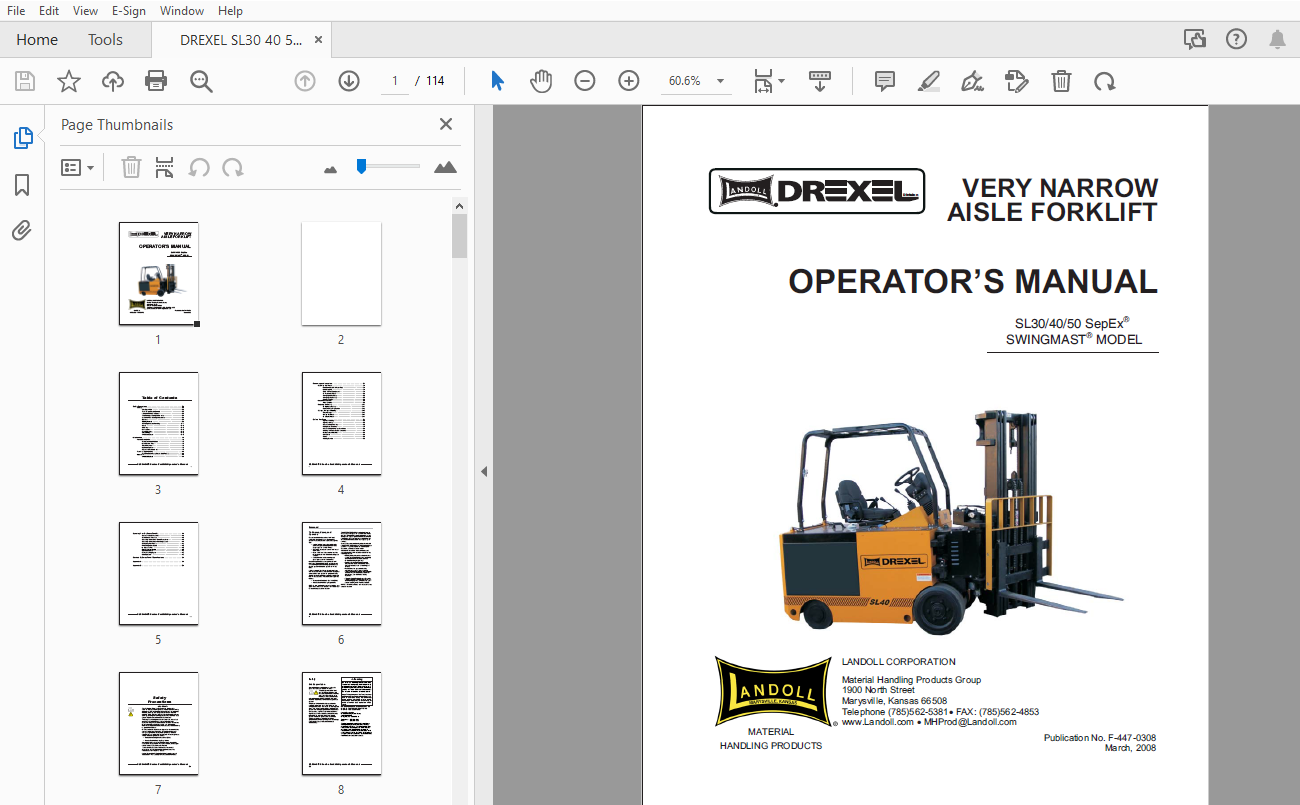Click the Save file icon
The width and height of the screenshot is (1300, 805).
pos(25,81)
